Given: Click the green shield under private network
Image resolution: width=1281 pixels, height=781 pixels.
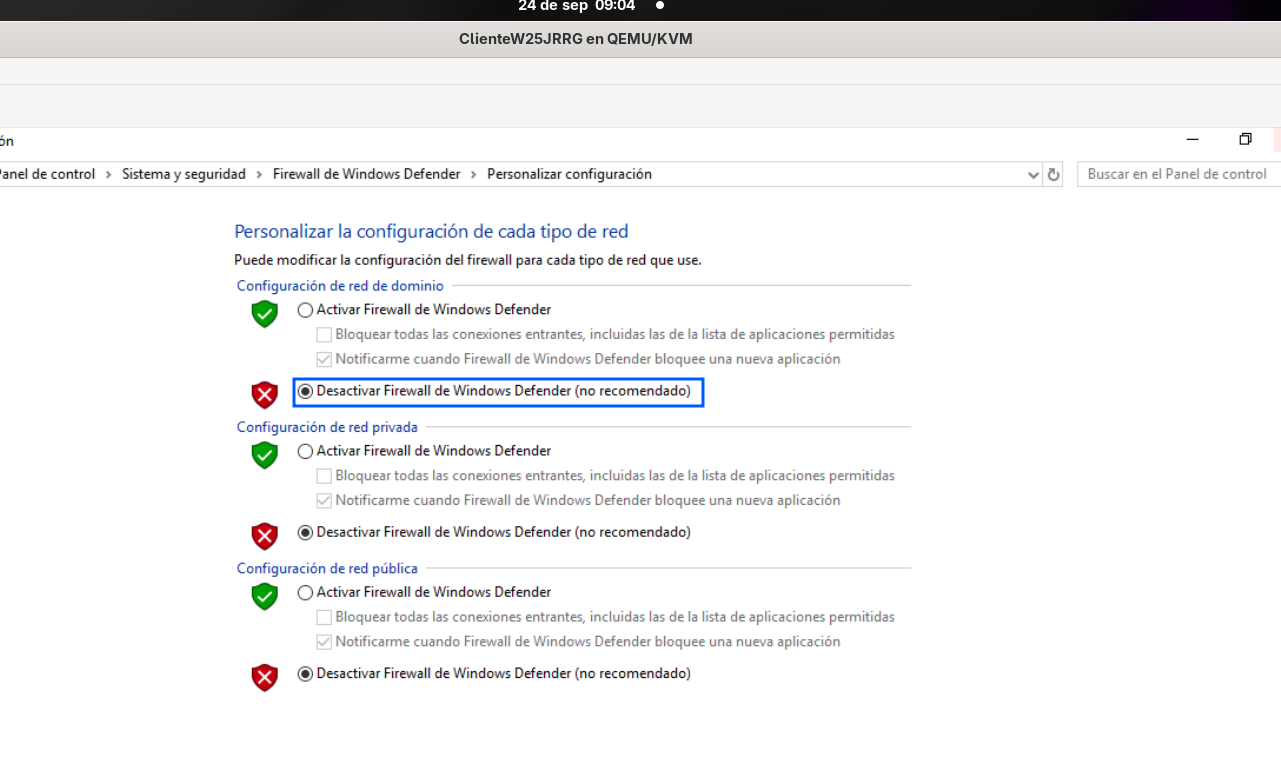Looking at the screenshot, I should point(264,455).
